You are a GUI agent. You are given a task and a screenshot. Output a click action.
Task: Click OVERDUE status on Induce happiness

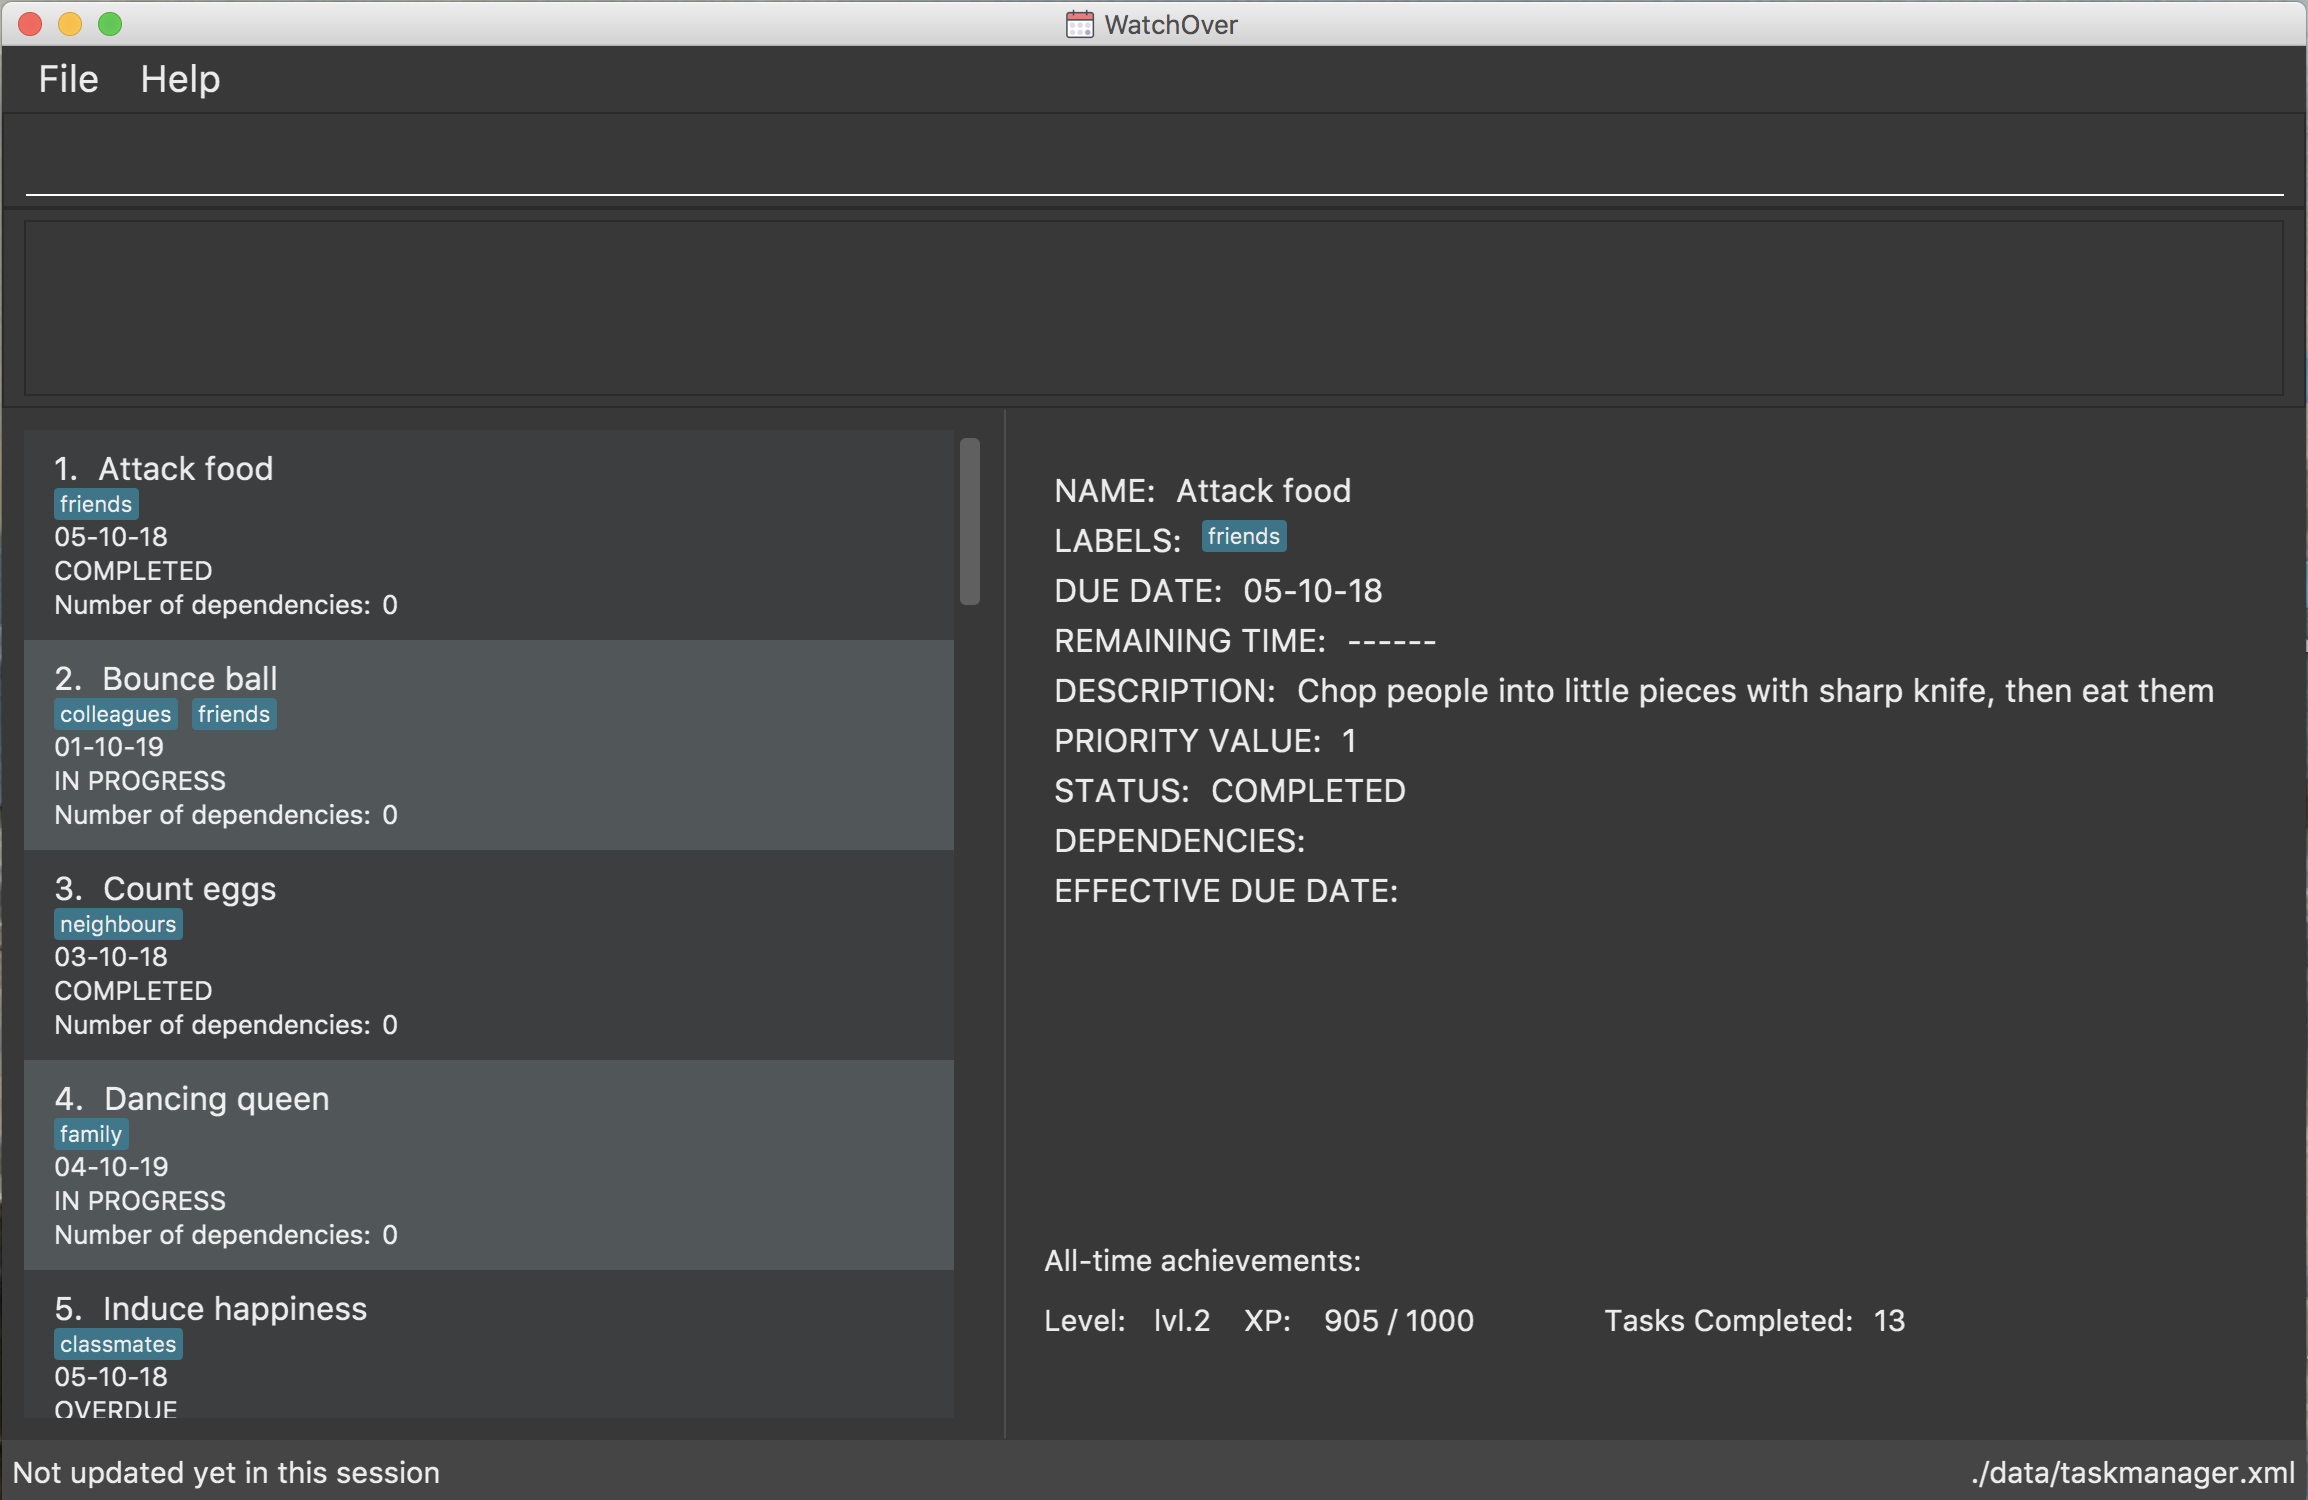116,1408
